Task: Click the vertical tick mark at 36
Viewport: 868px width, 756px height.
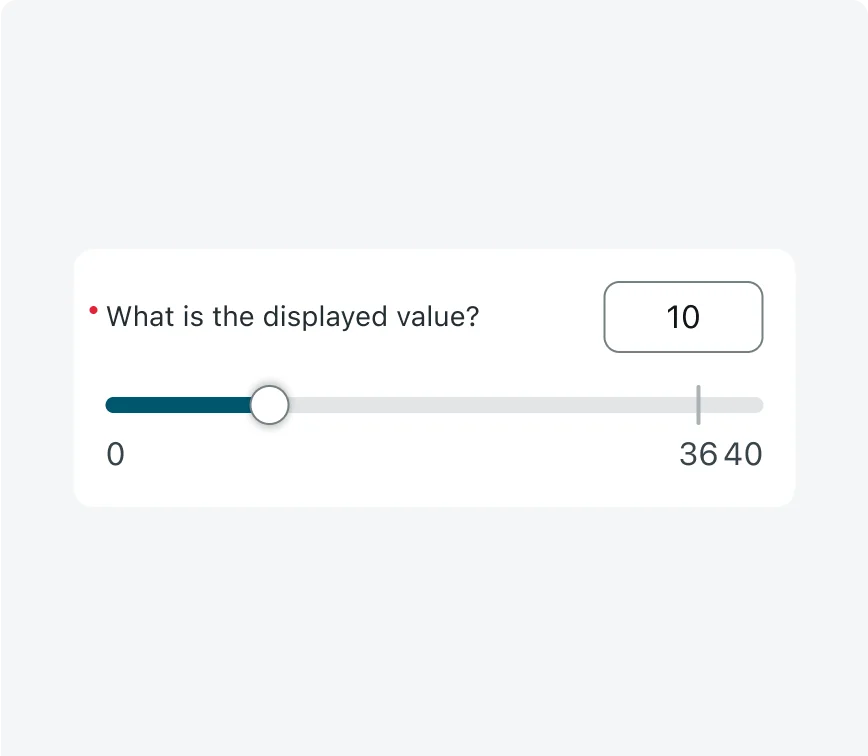Action: [698, 404]
